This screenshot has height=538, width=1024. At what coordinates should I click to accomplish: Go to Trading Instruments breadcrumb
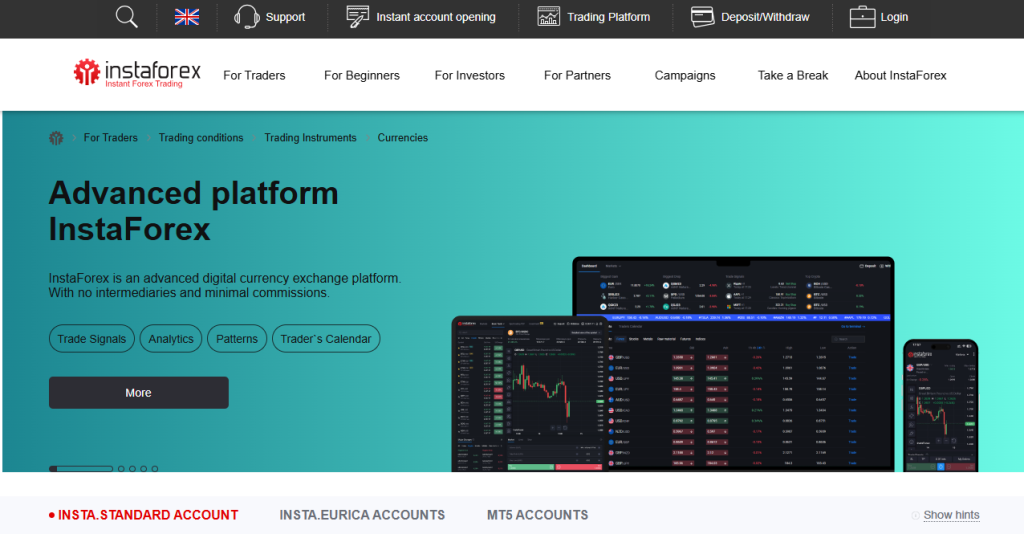[x=310, y=138]
